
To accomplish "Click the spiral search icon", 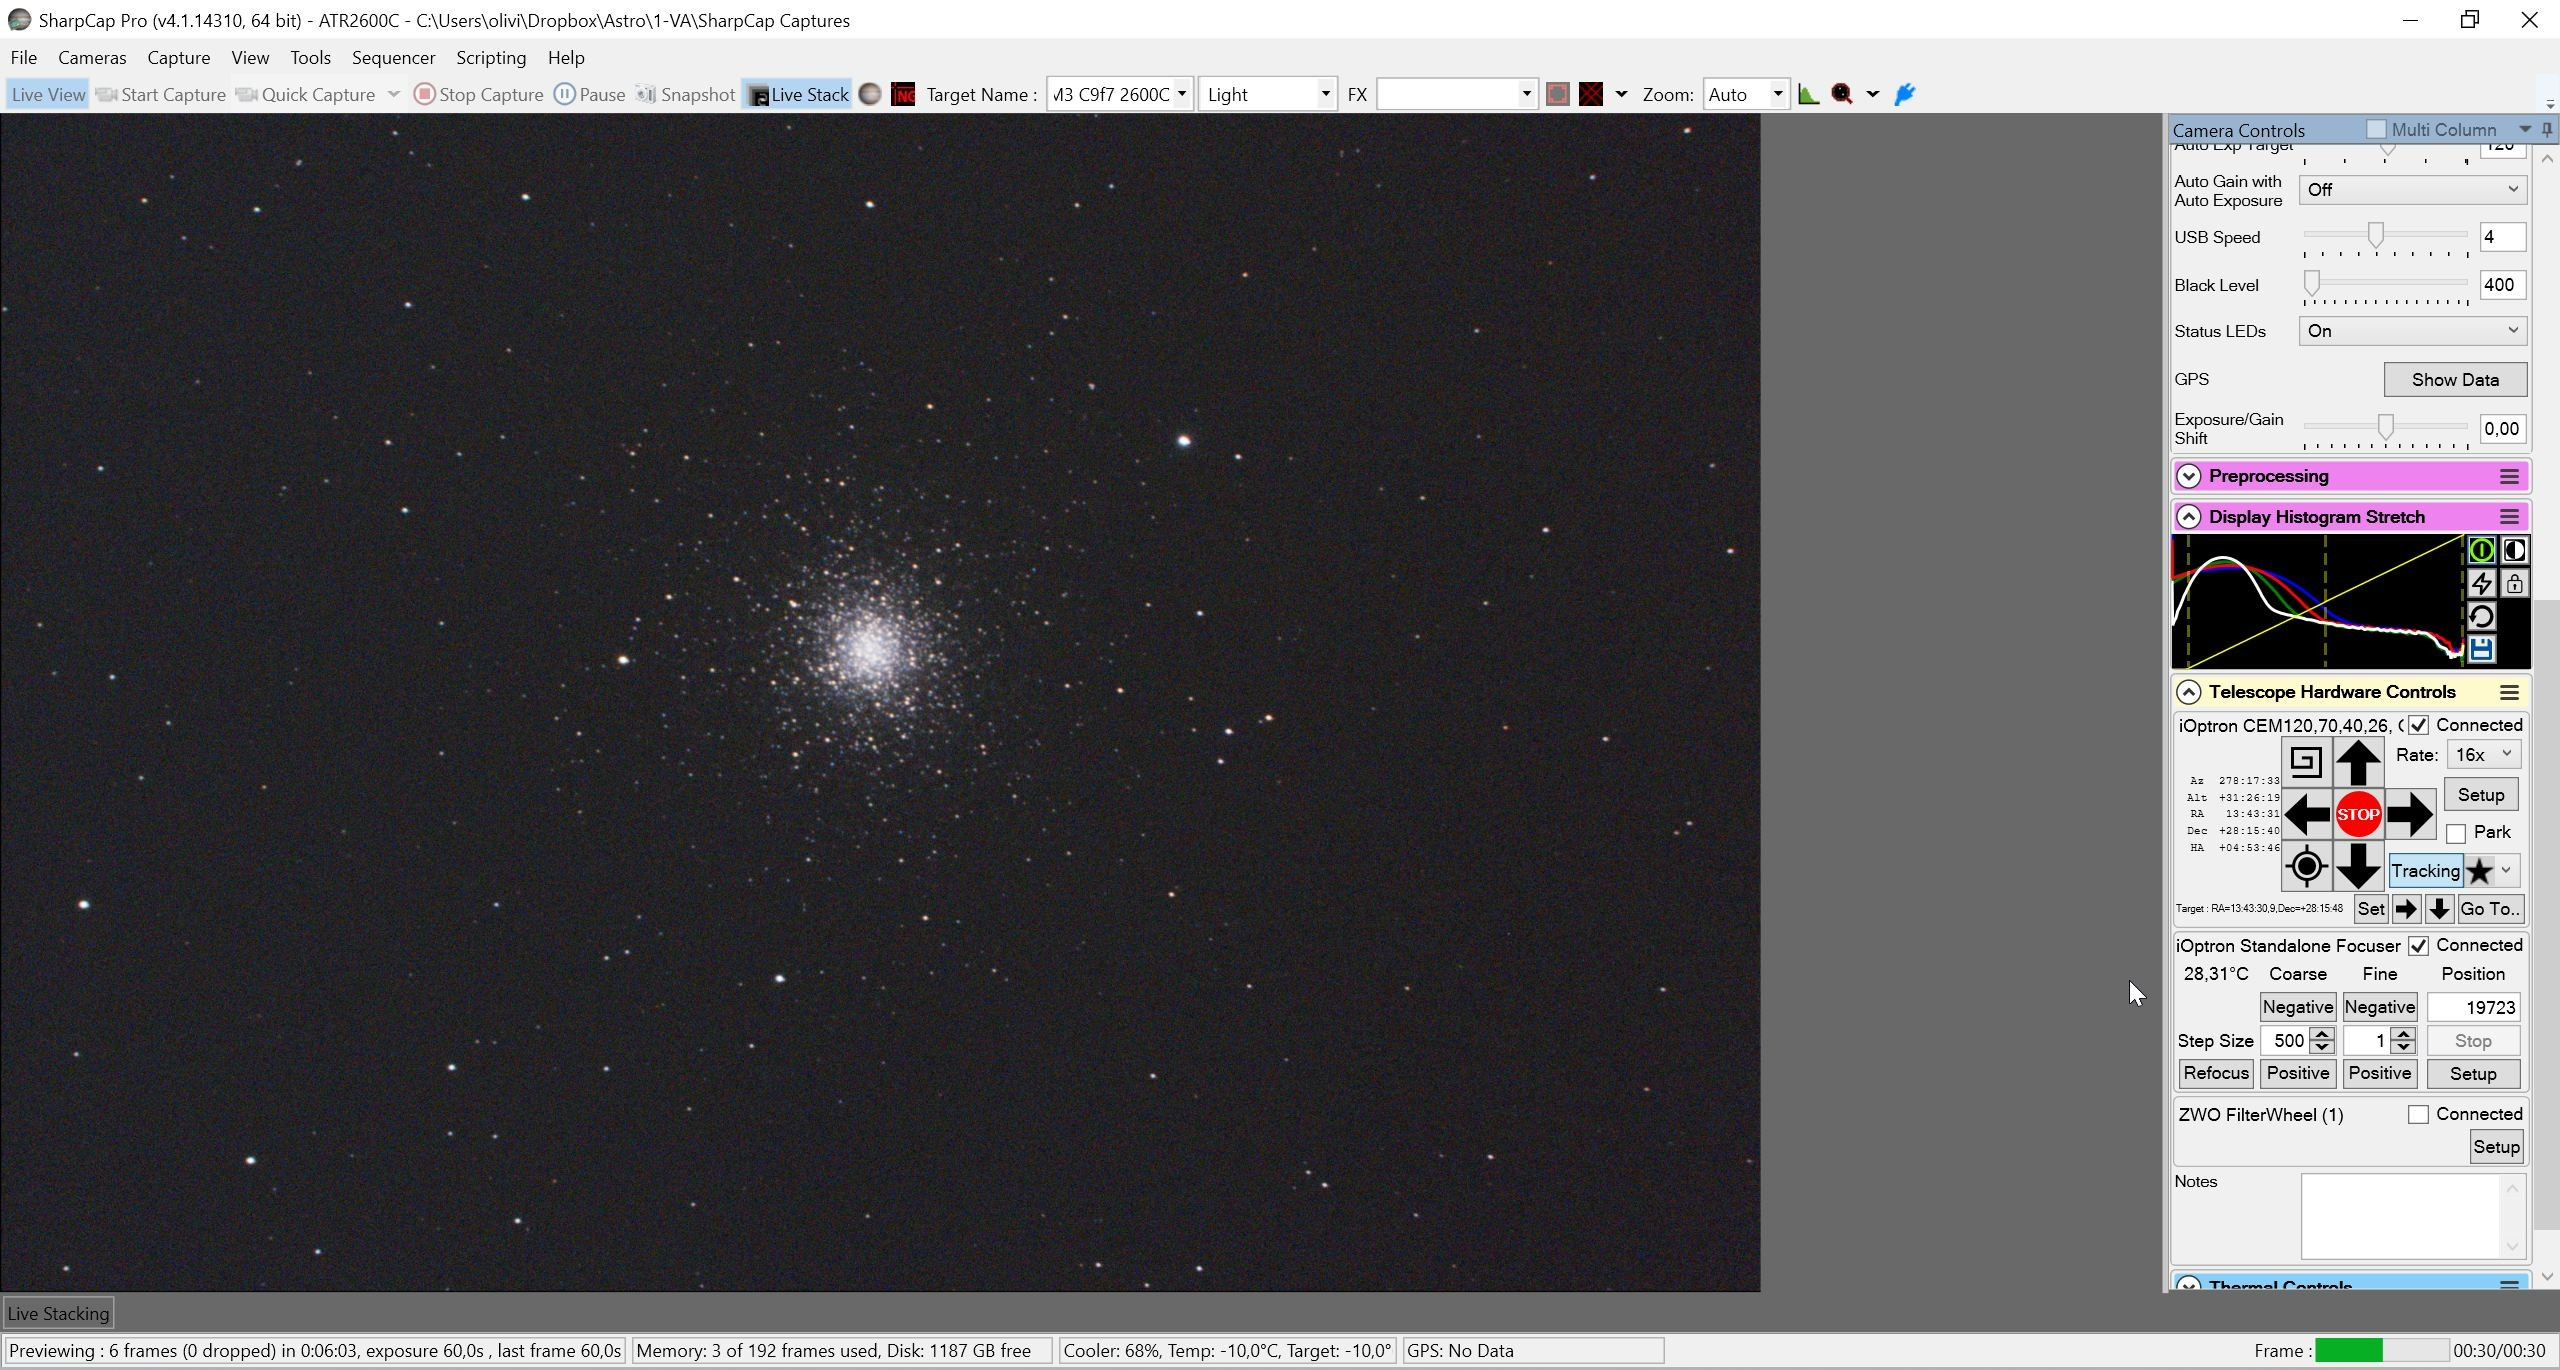I will coord(2306,762).
